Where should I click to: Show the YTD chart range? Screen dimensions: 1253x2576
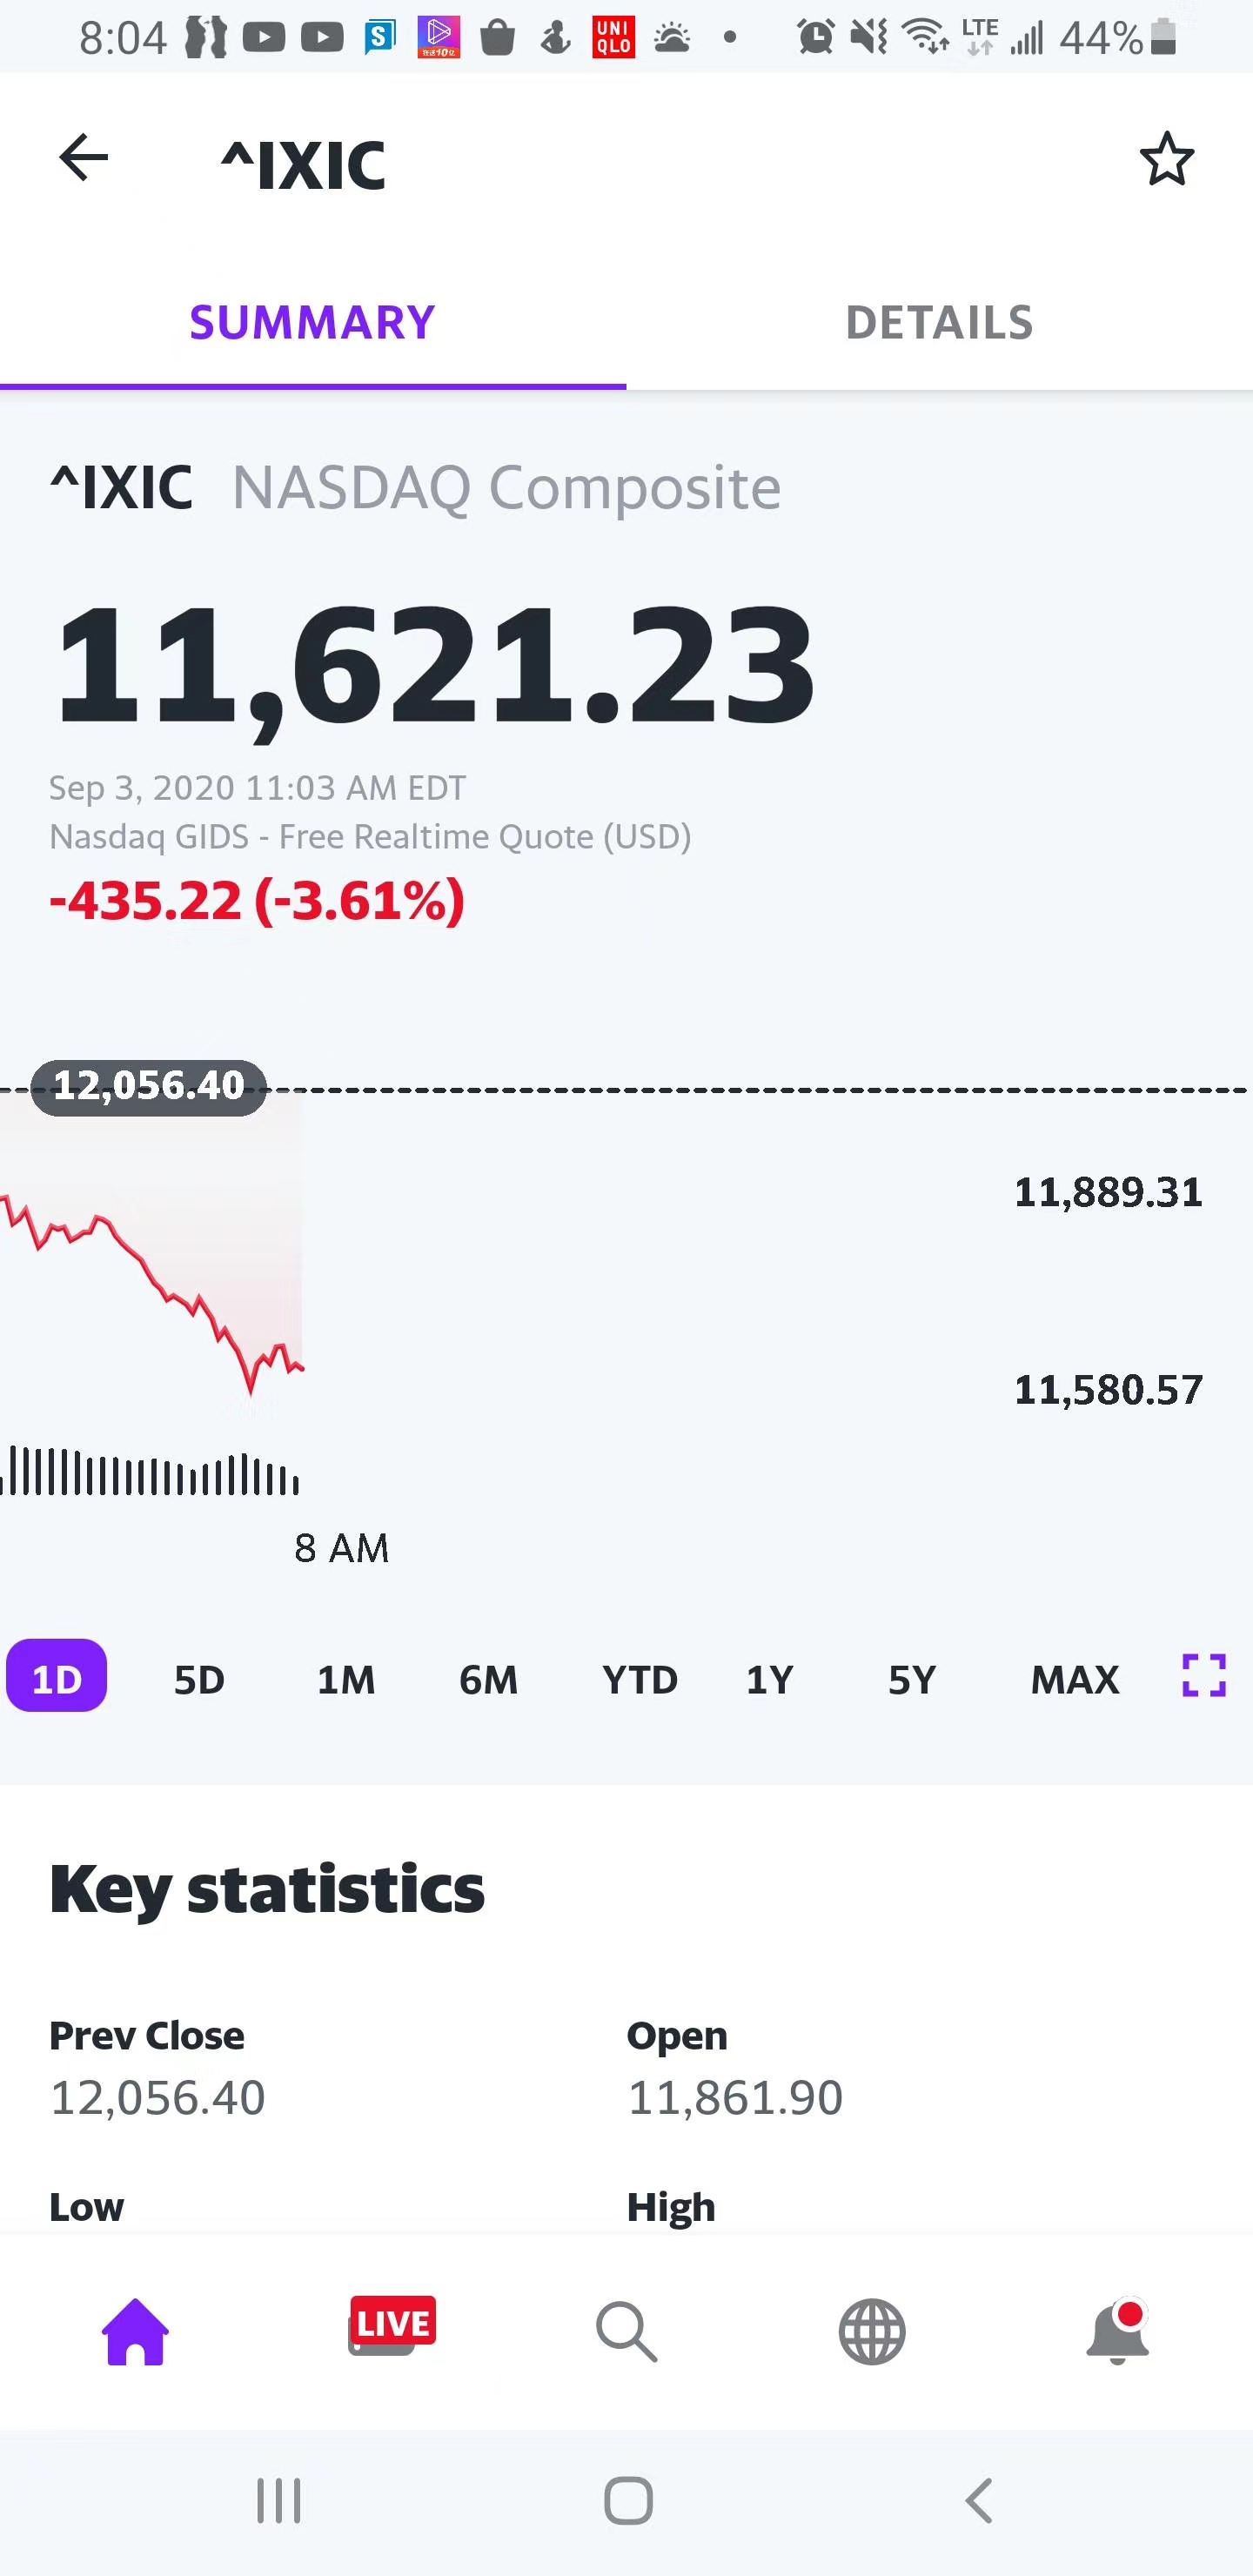tap(640, 1679)
